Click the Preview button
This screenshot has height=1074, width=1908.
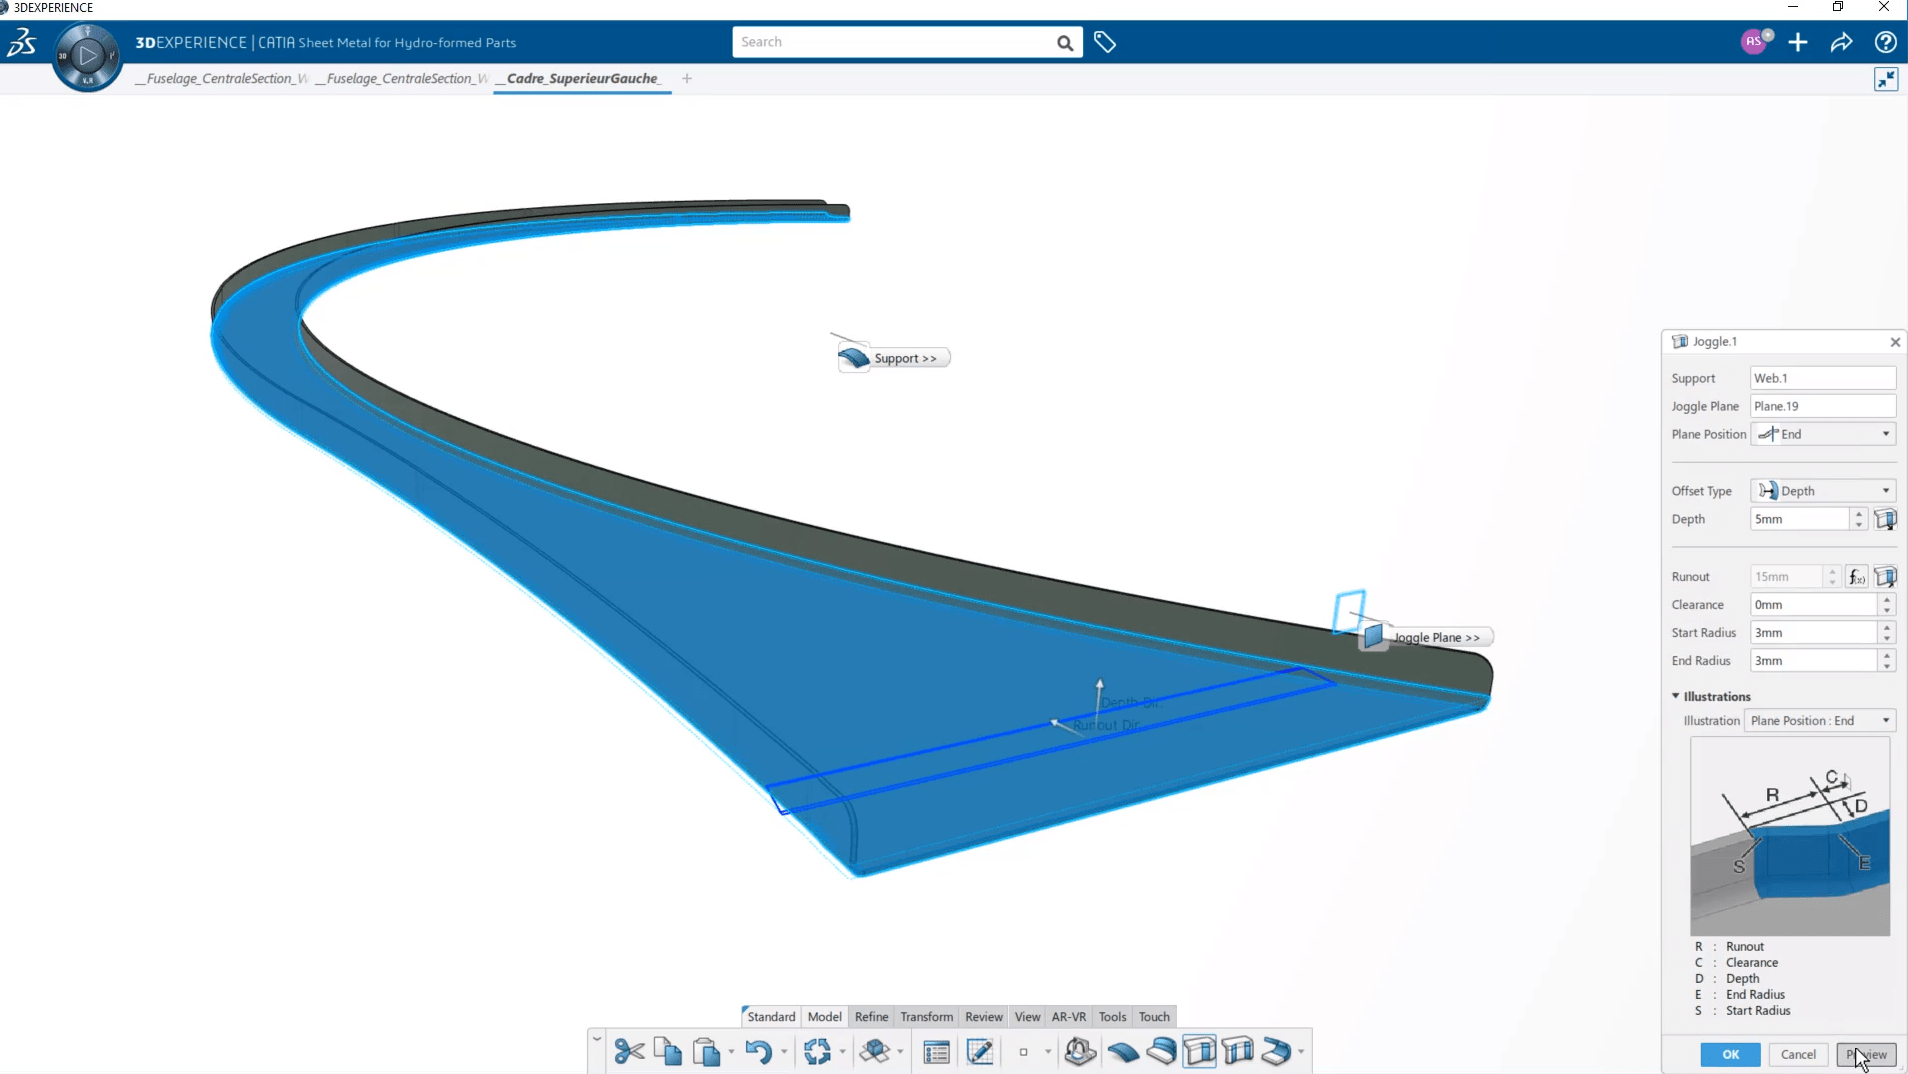[x=1866, y=1054]
